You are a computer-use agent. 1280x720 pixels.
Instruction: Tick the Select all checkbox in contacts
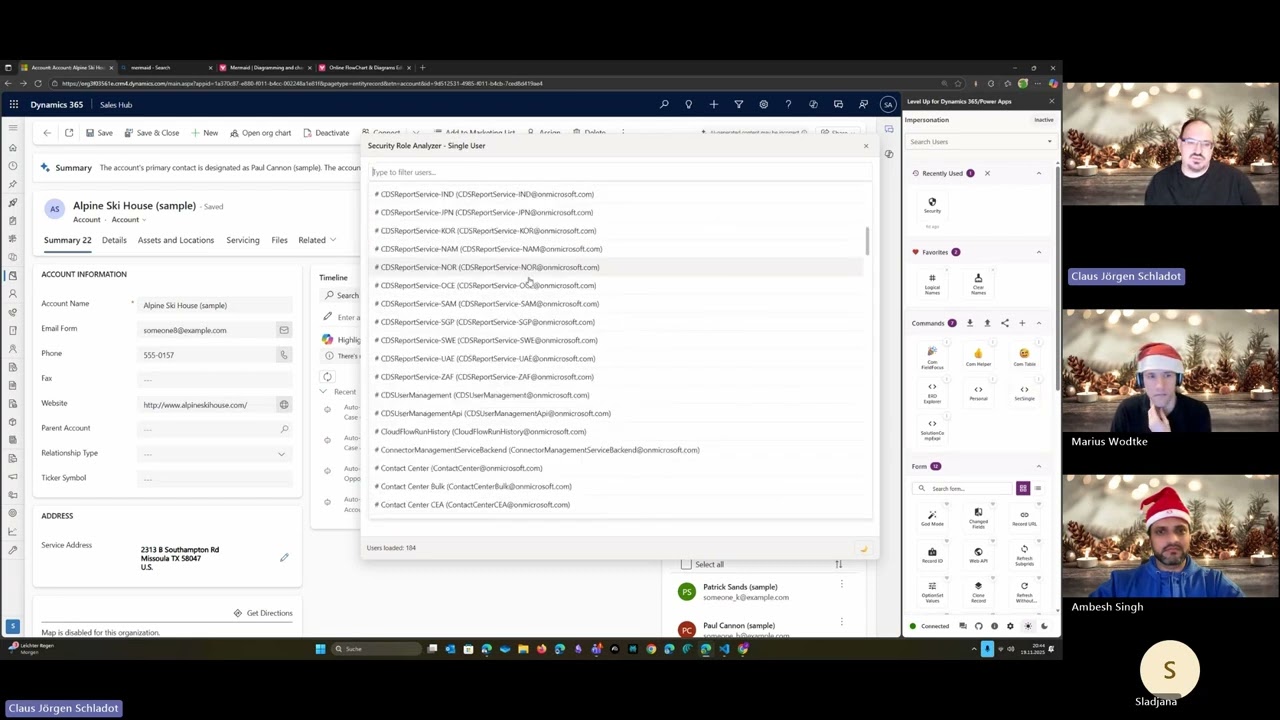coord(686,564)
